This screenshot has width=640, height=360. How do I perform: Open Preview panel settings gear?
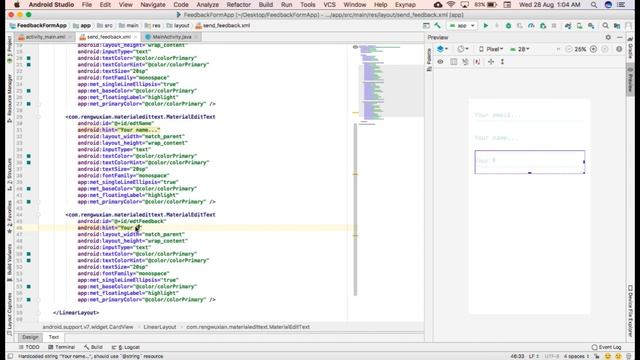tap(608, 37)
